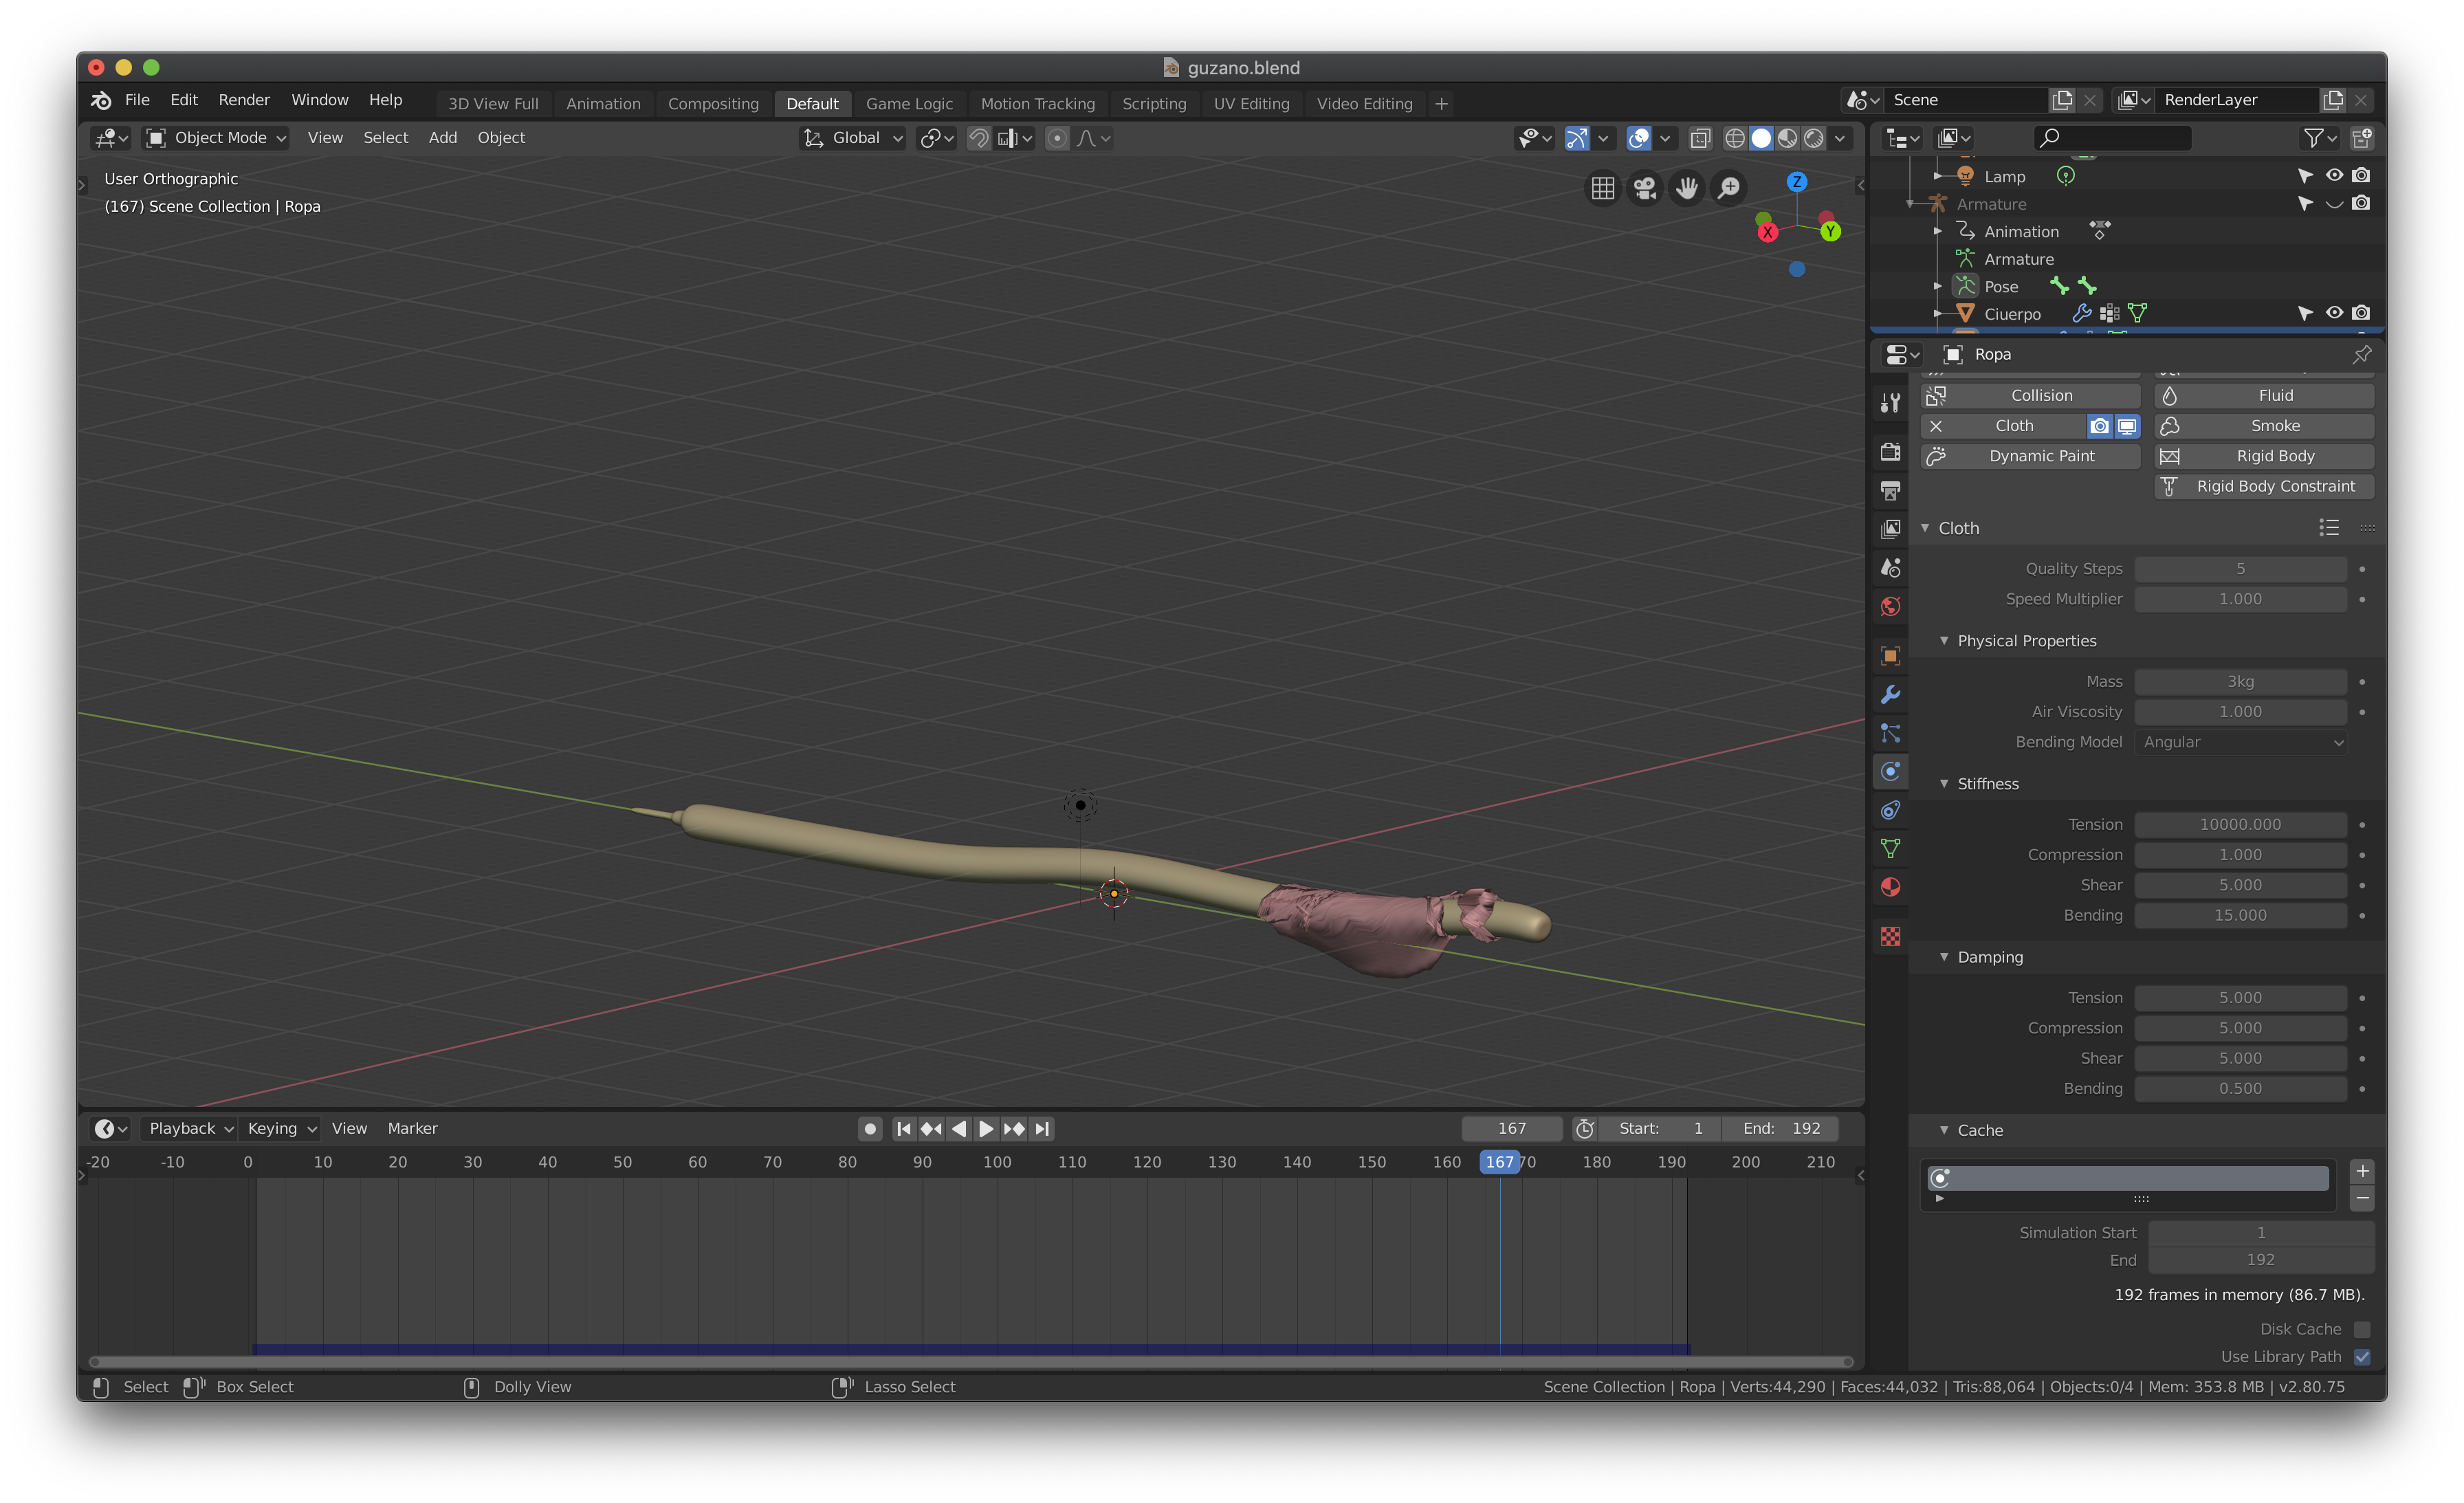Viewport: 2464px width, 1503px height.
Task: Enable Rigid Body physics
Action: click(2264, 456)
